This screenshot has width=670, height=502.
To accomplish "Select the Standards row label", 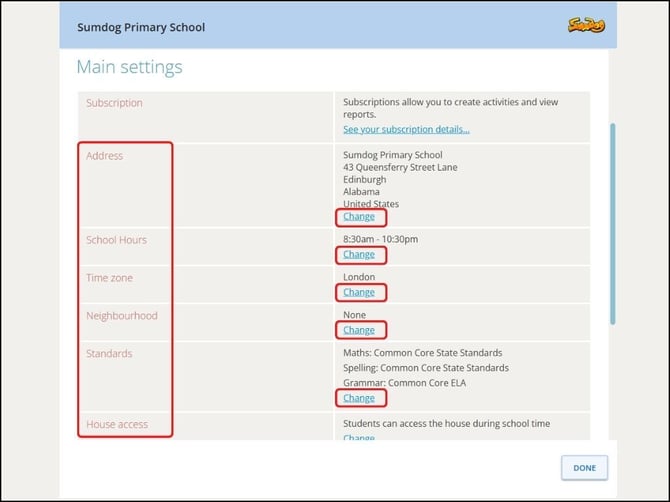I will [x=109, y=354].
